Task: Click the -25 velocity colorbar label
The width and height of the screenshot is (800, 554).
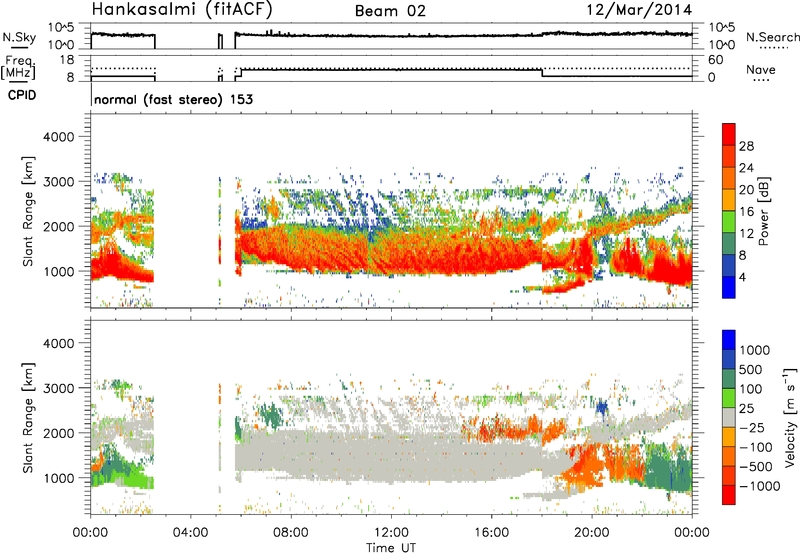Action: click(x=751, y=428)
